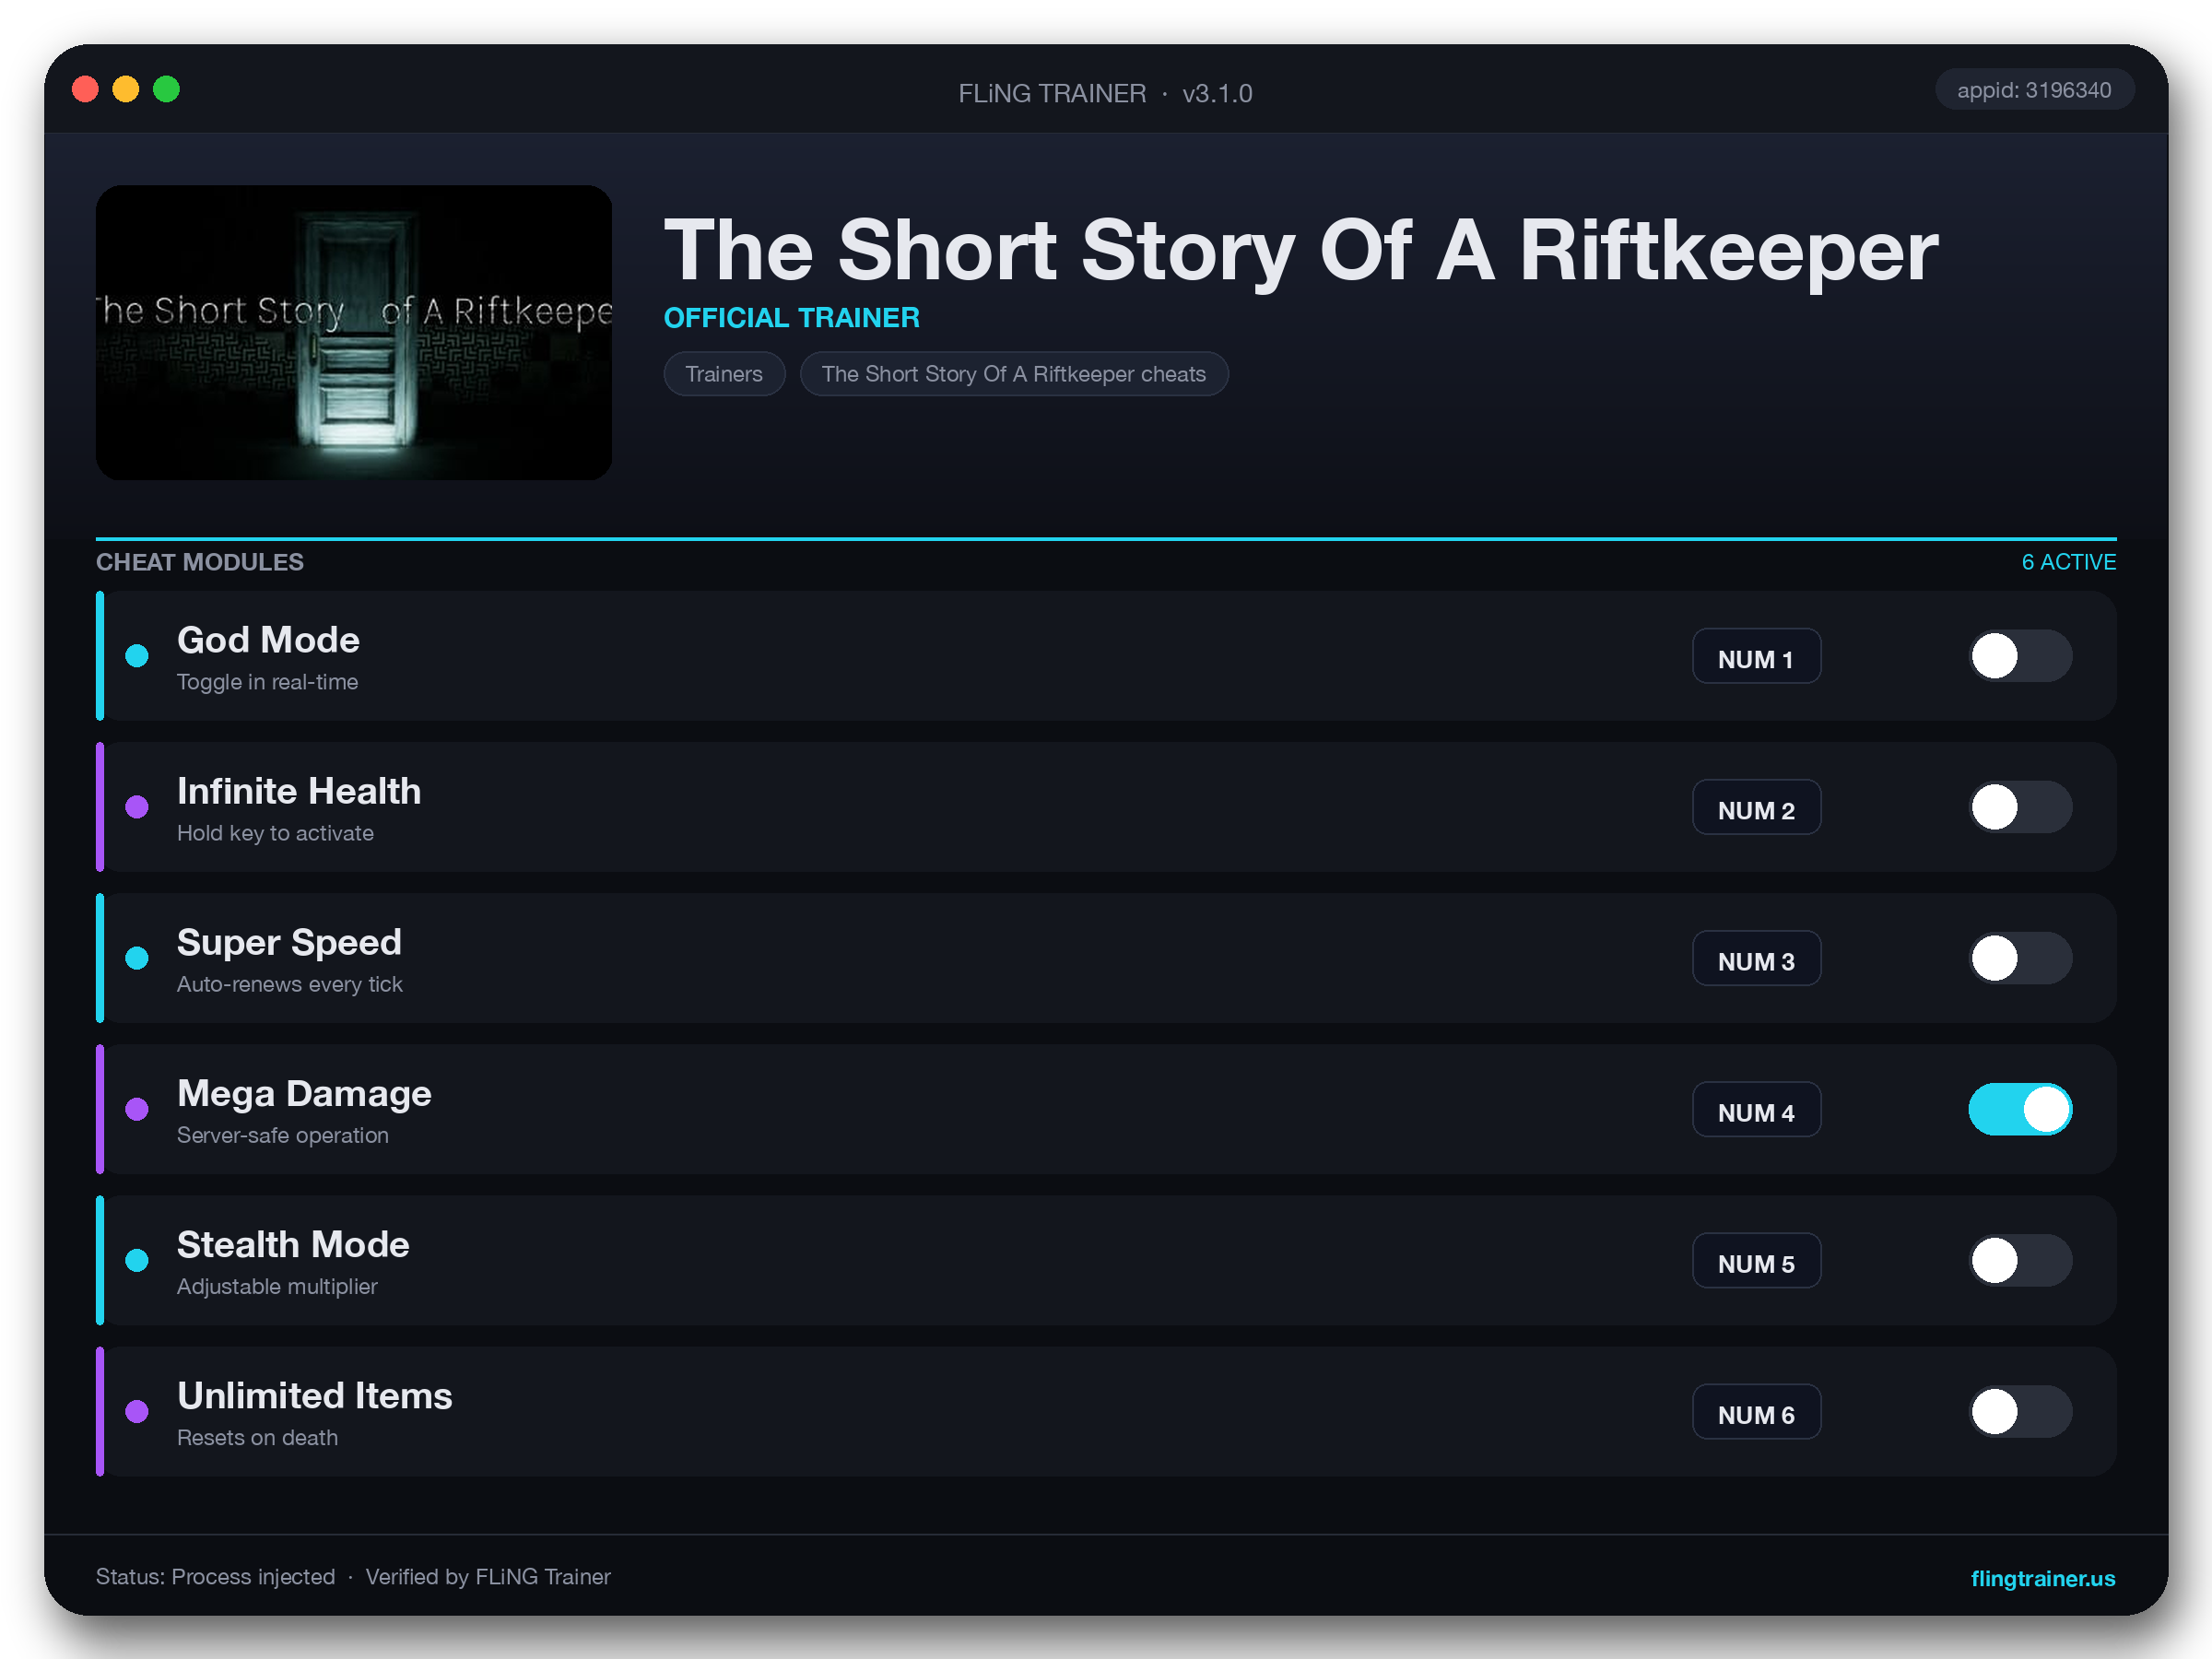Click the 'Status: Process injected' text
The width and height of the screenshot is (2212, 1659).
click(215, 1577)
